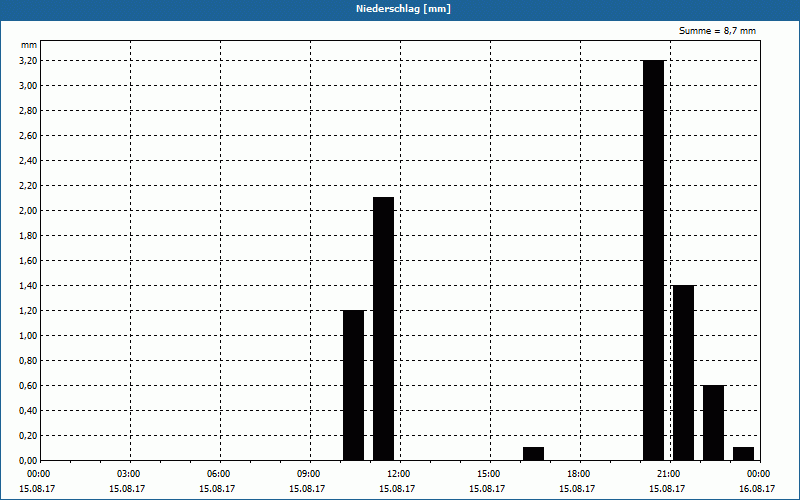Click the 06:00 time label
This screenshot has height=500, width=800.
pyautogui.click(x=218, y=474)
